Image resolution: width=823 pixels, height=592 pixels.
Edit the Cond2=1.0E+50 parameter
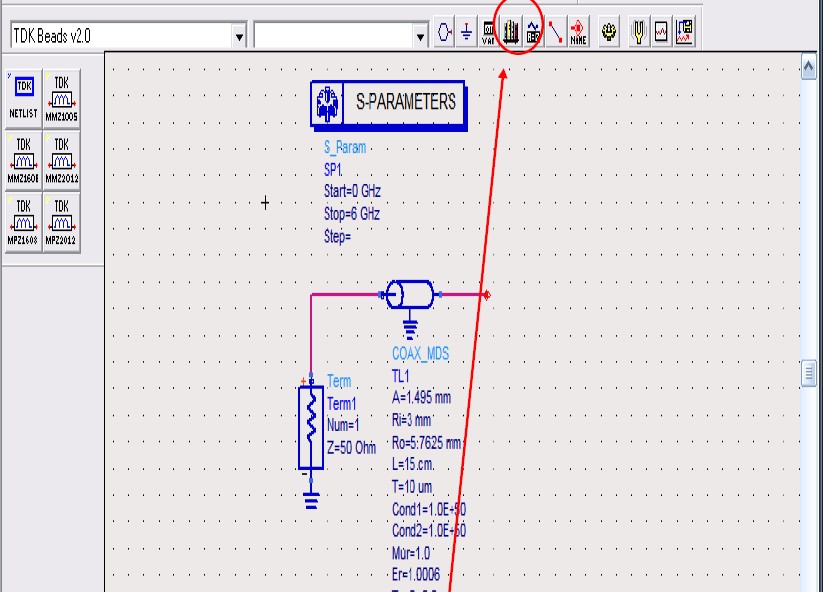(429, 531)
